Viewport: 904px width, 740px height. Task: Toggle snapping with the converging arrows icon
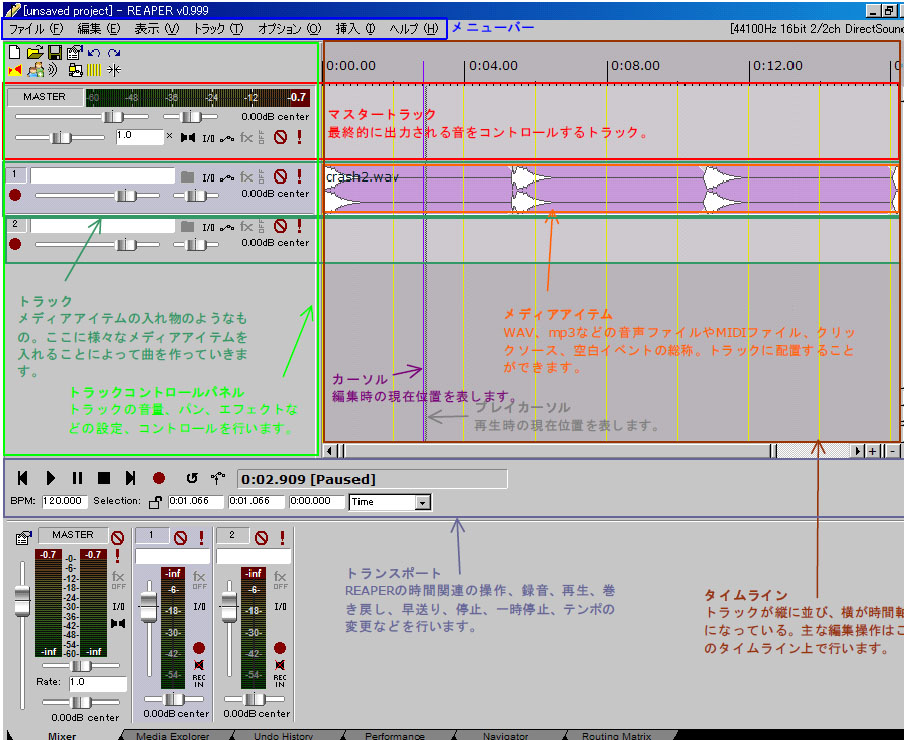point(114,70)
